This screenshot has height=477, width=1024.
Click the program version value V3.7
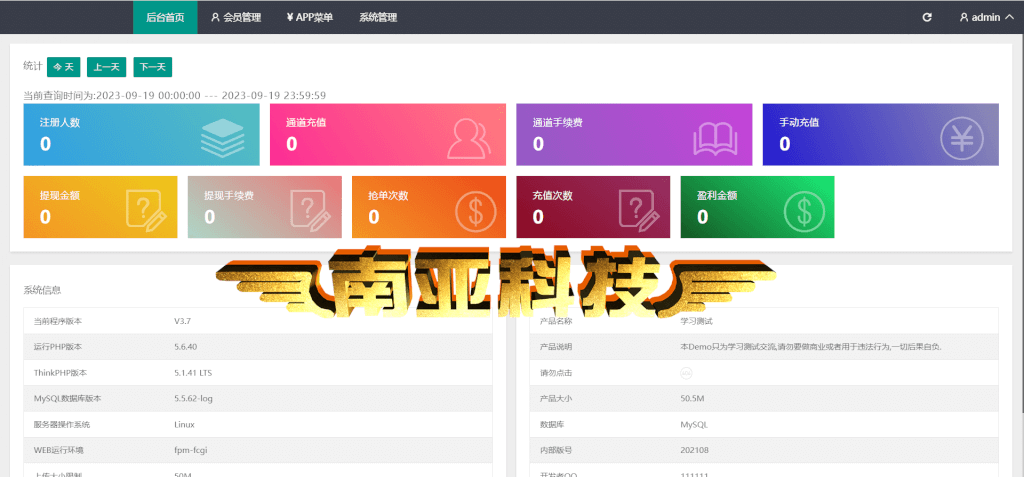pyautogui.click(x=182, y=321)
